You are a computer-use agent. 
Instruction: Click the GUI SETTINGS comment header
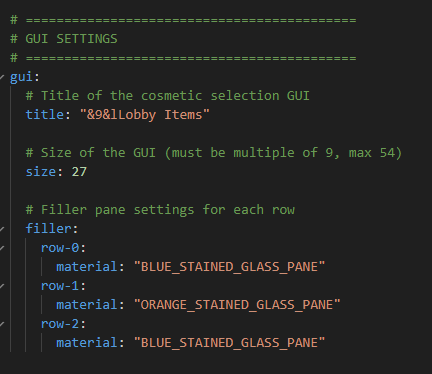click(x=64, y=39)
